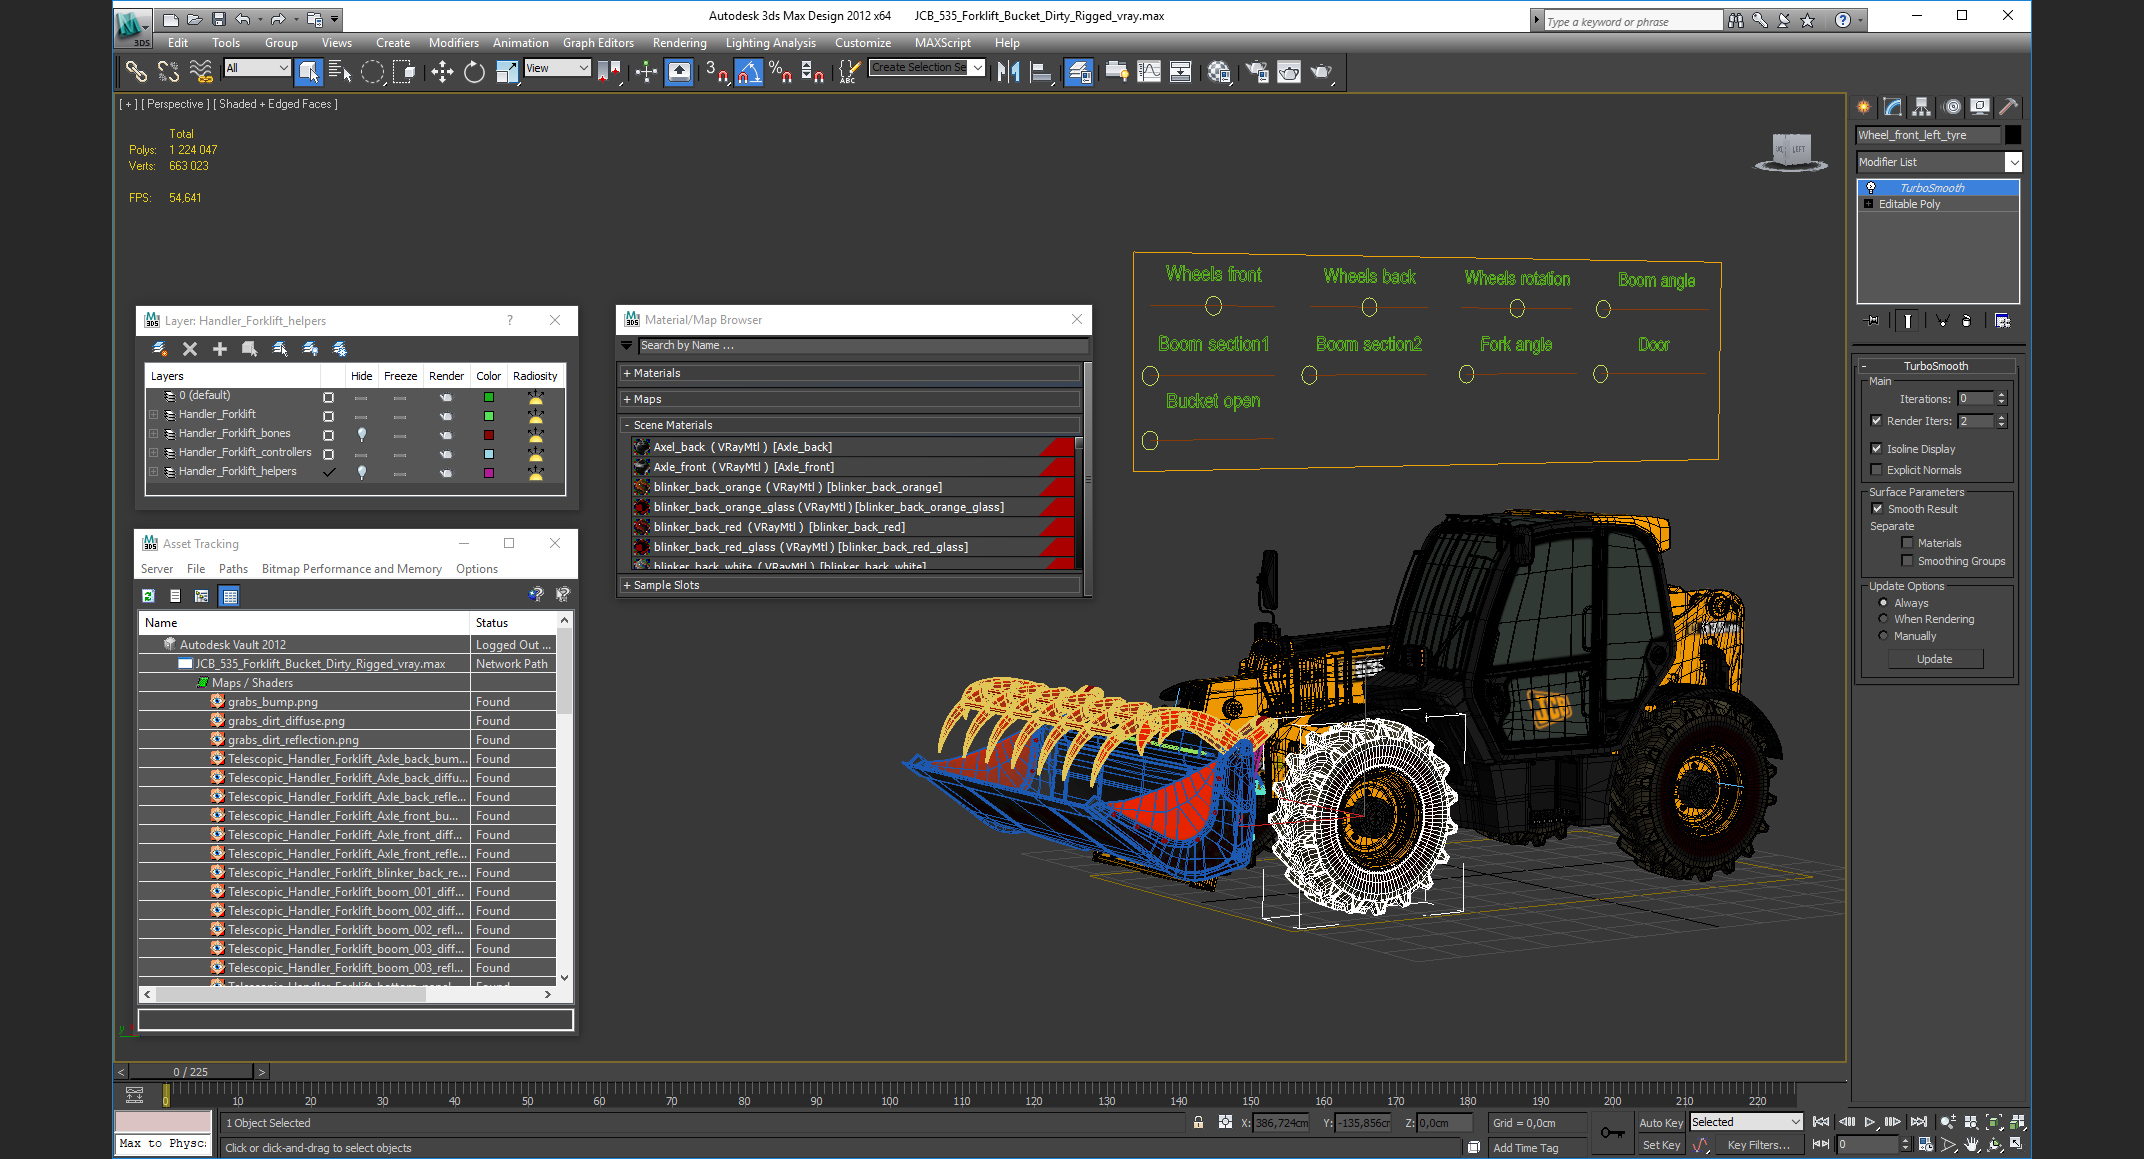Open the Graph Editors menu
Image resolution: width=2144 pixels, height=1159 pixels.
[598, 43]
